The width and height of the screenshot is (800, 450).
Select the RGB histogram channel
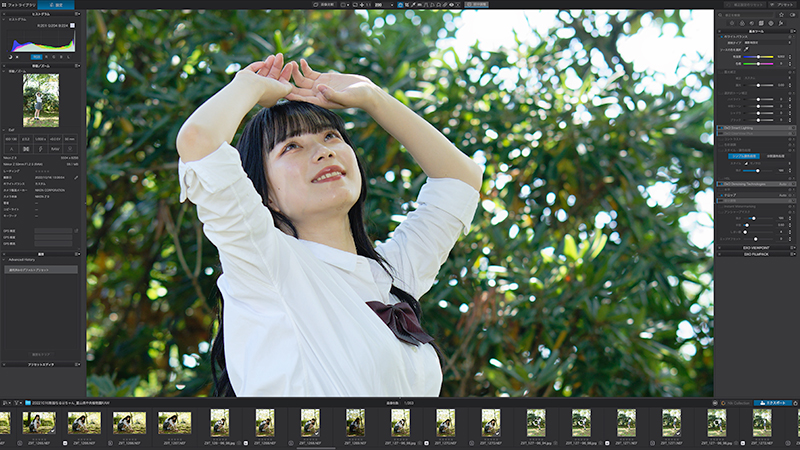(36, 57)
